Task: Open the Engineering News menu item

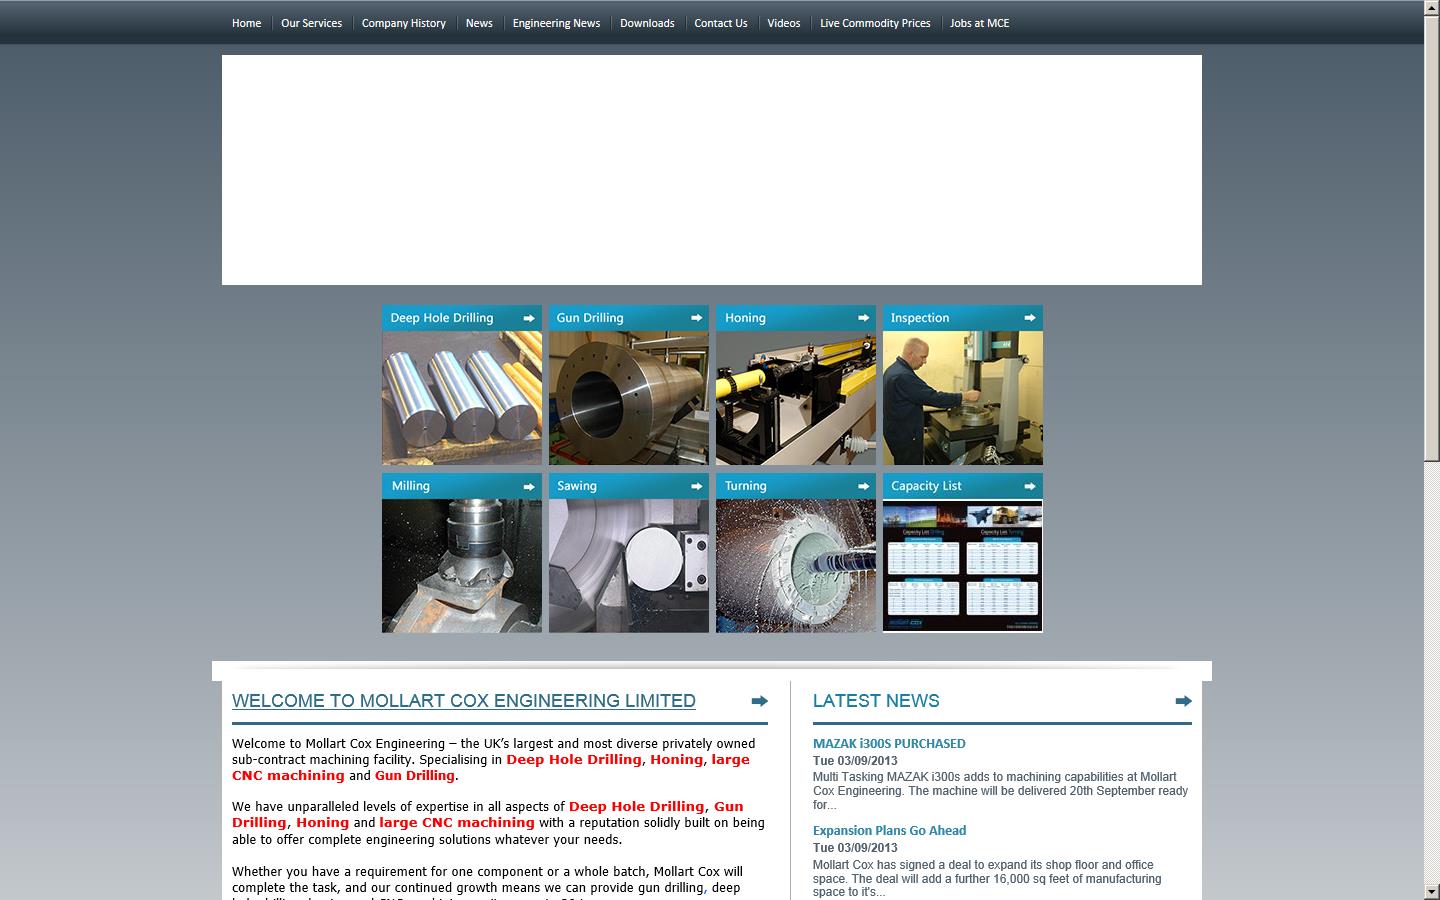Action: point(556,22)
